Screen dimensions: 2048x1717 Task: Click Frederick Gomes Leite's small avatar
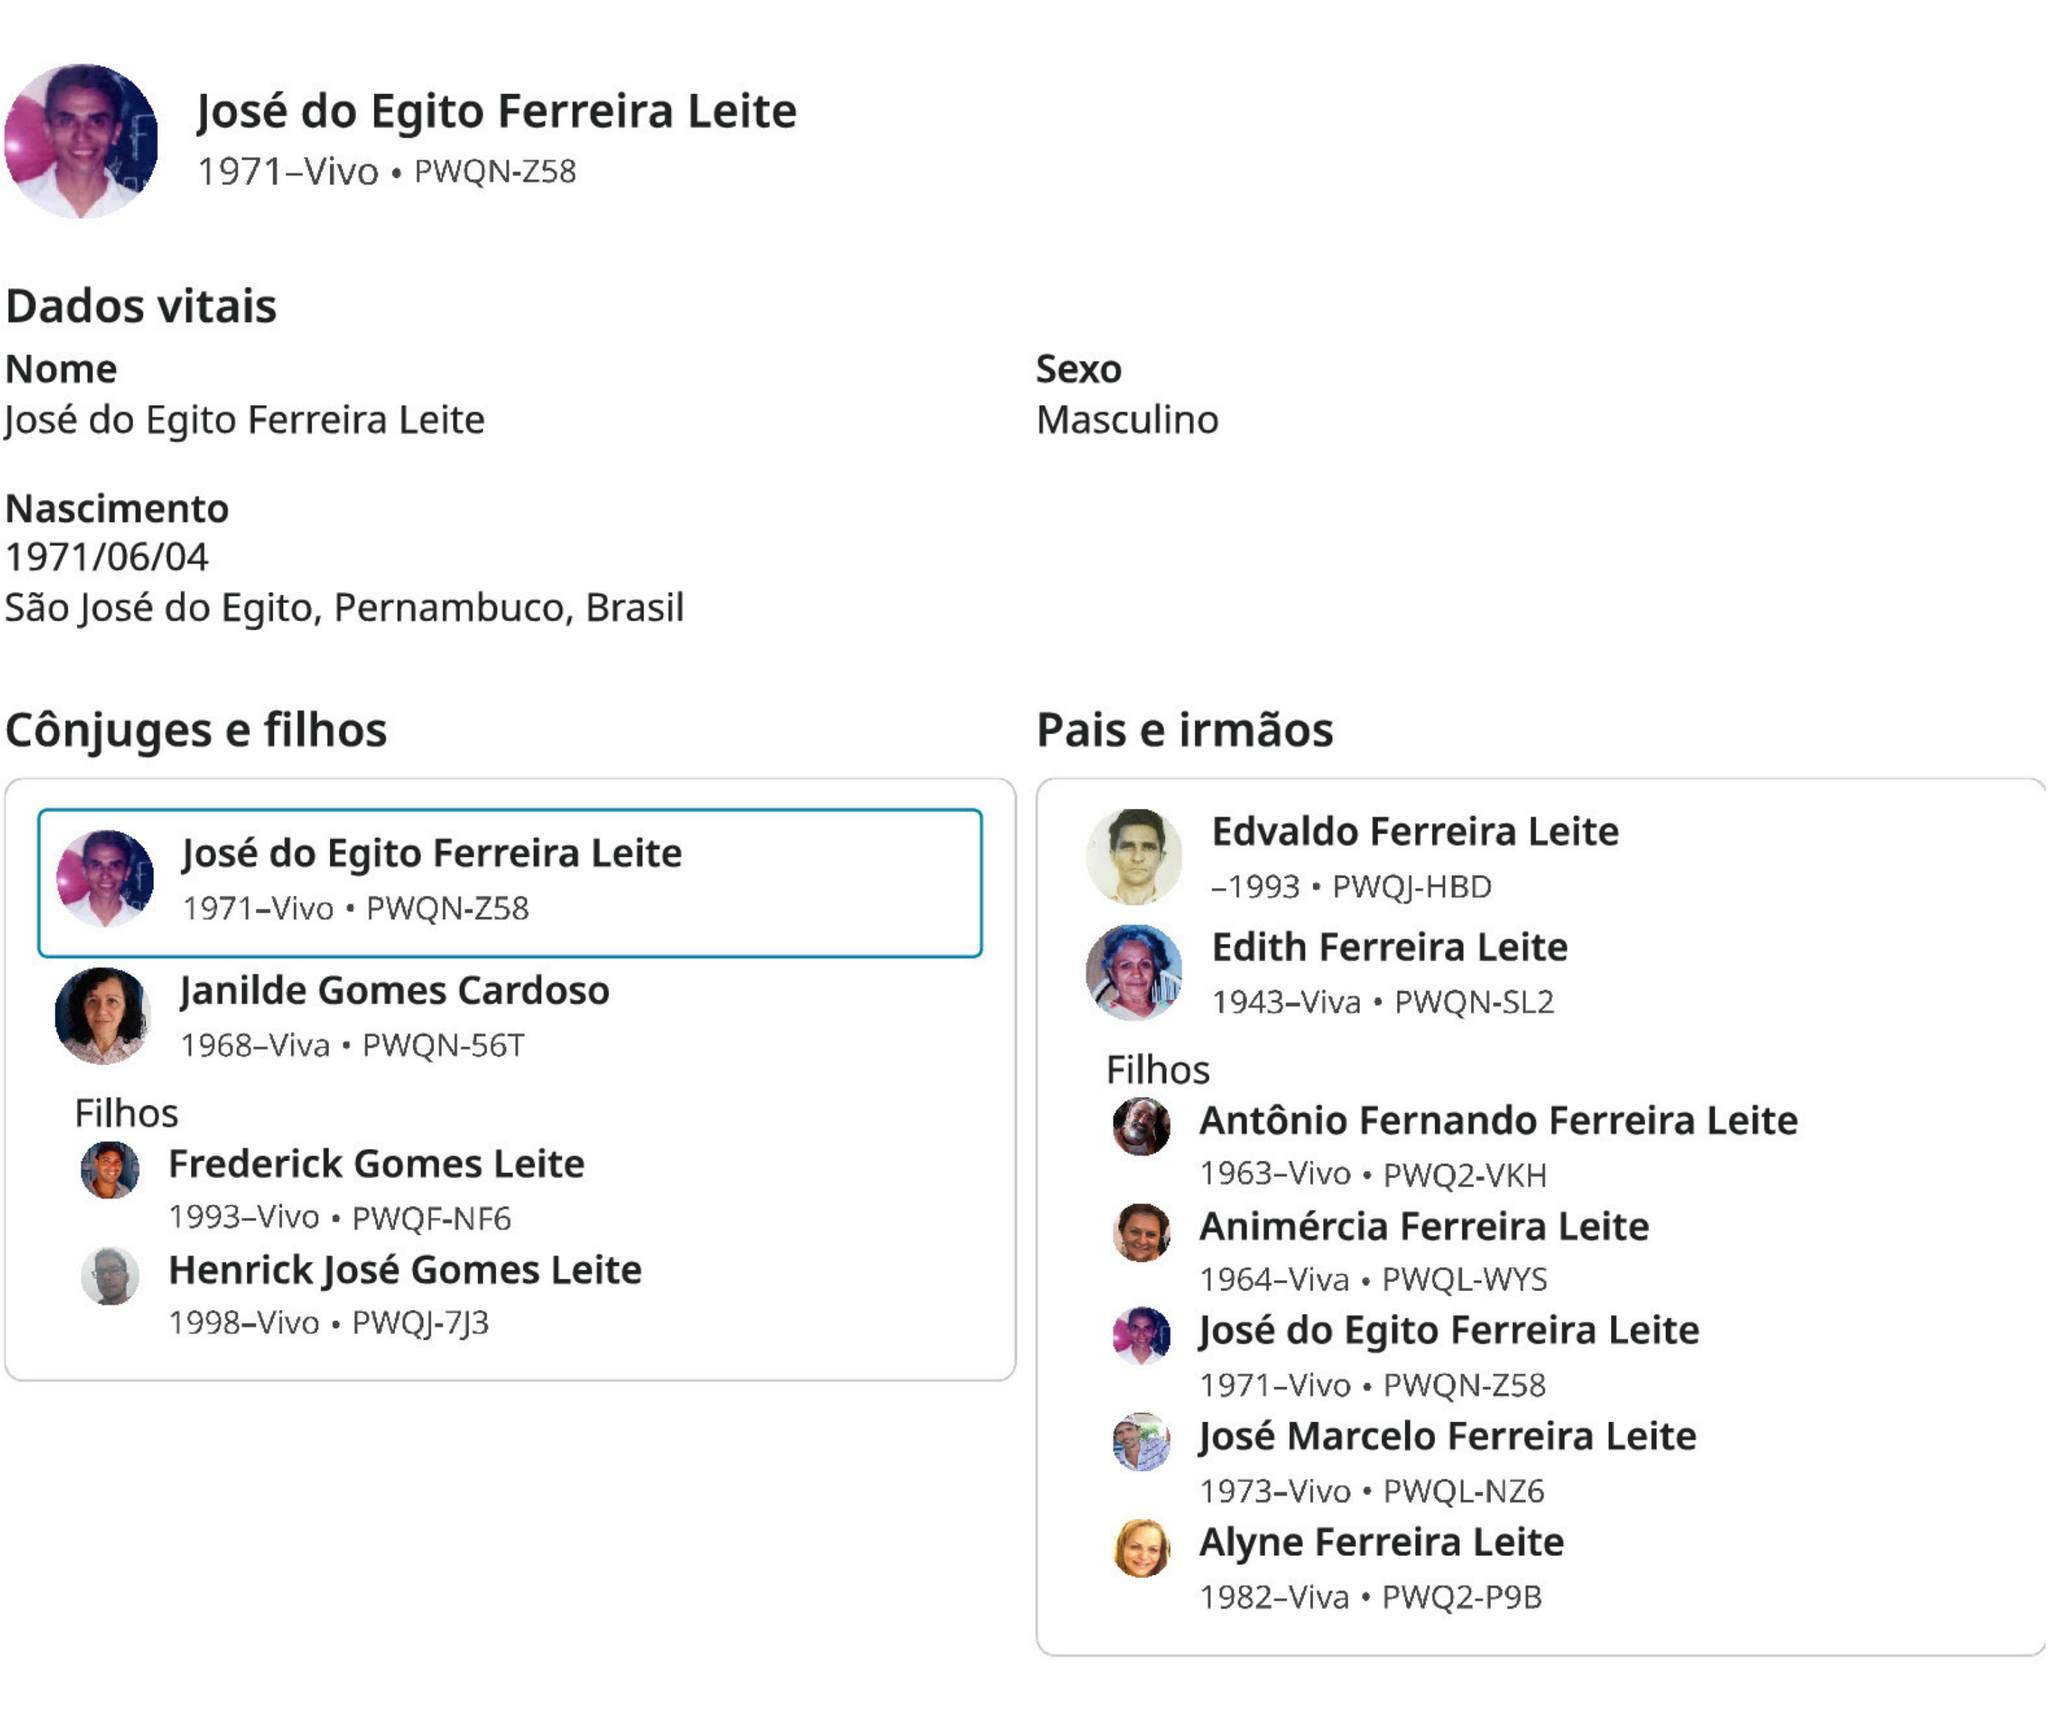tap(110, 1170)
